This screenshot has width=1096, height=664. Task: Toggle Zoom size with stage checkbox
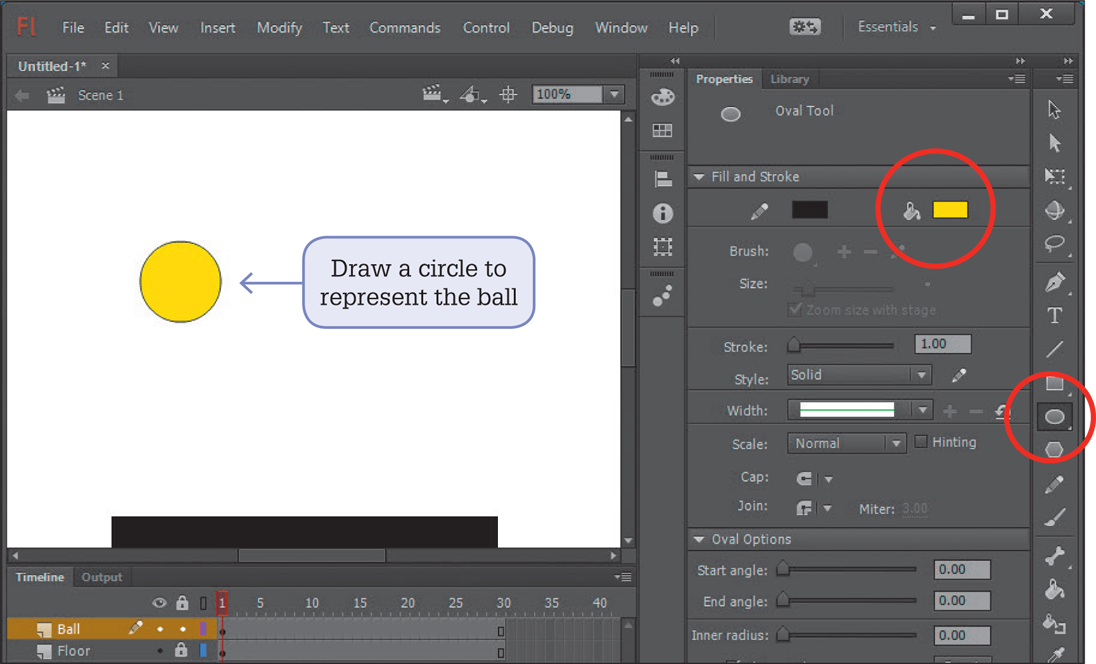(x=795, y=310)
